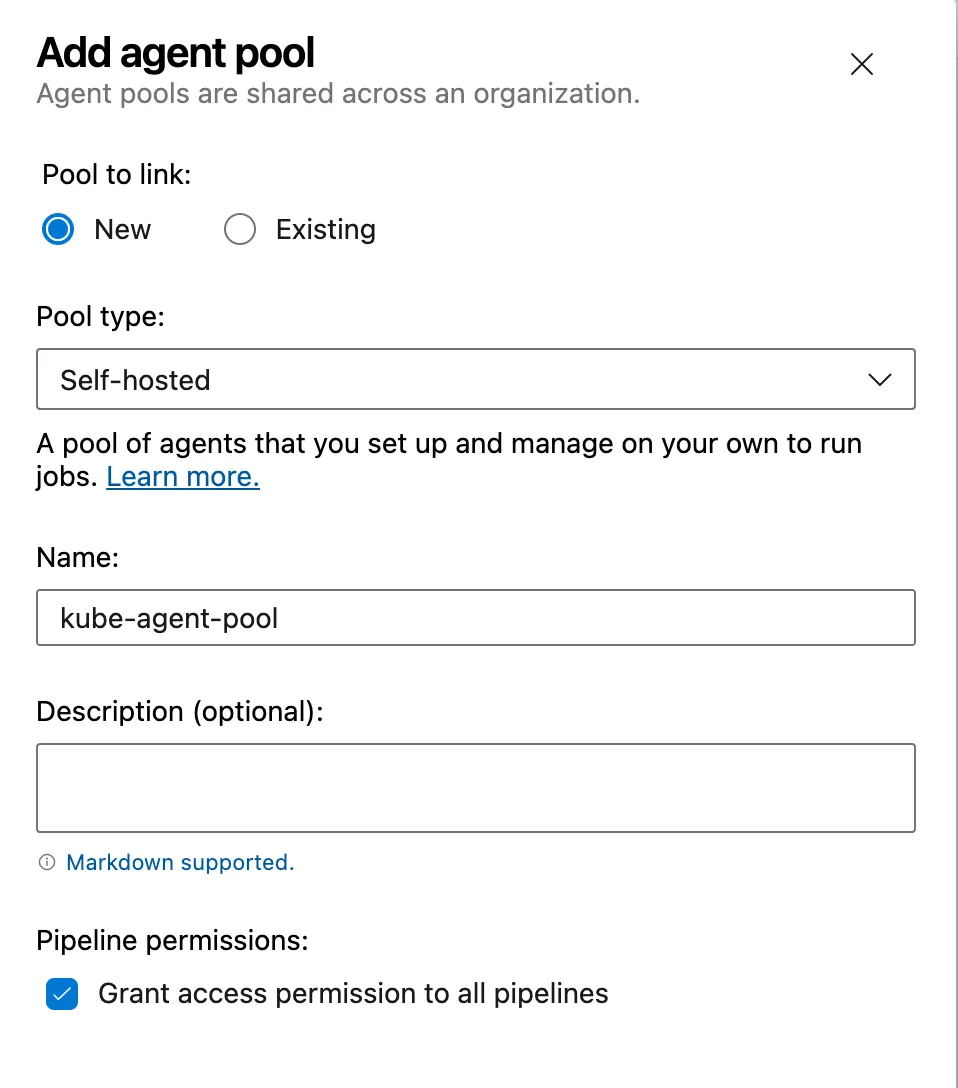Screen dimensions: 958x1088
Task: Click the Add agent pool title
Action: tap(175, 52)
